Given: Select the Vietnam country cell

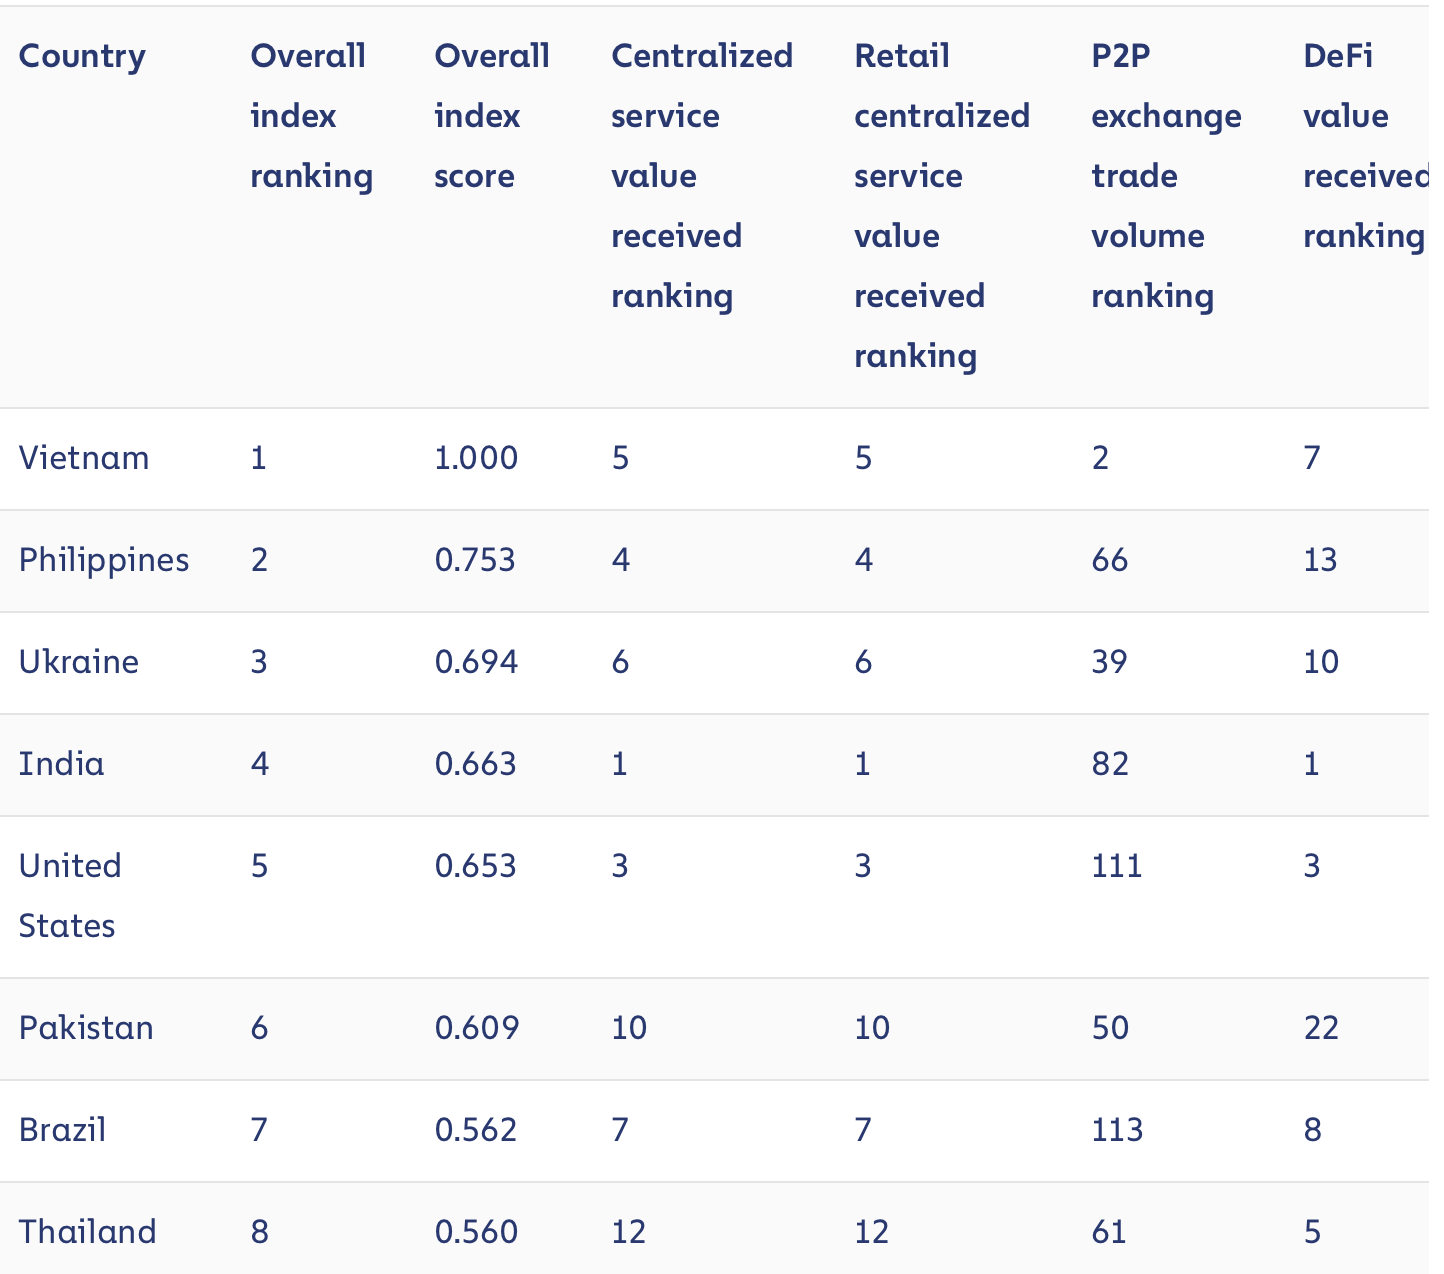Looking at the screenshot, I should (x=84, y=458).
